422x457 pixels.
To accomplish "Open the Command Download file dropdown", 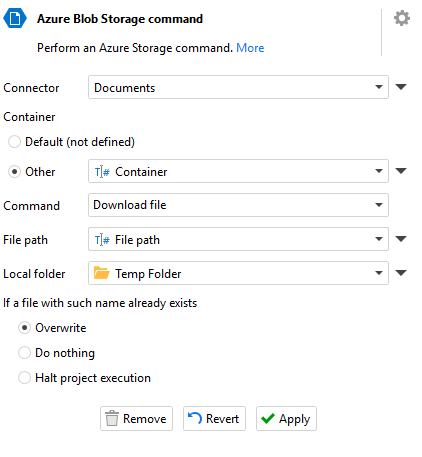I will tap(238, 205).
